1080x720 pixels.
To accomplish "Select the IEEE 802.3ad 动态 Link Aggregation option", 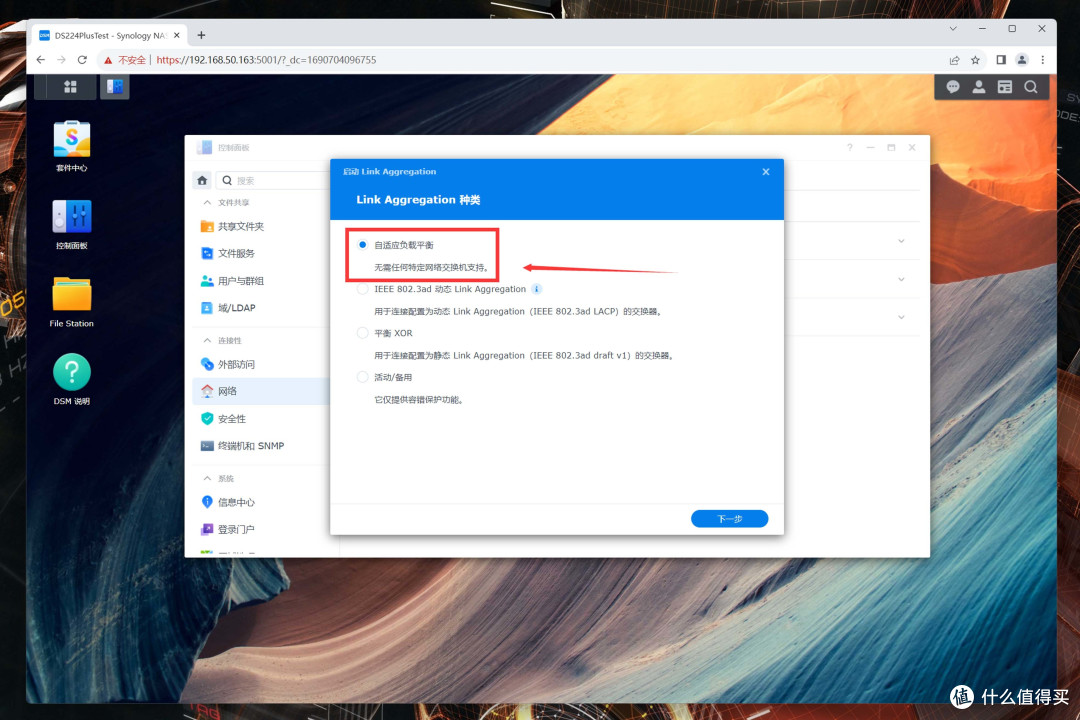I will (x=361, y=288).
